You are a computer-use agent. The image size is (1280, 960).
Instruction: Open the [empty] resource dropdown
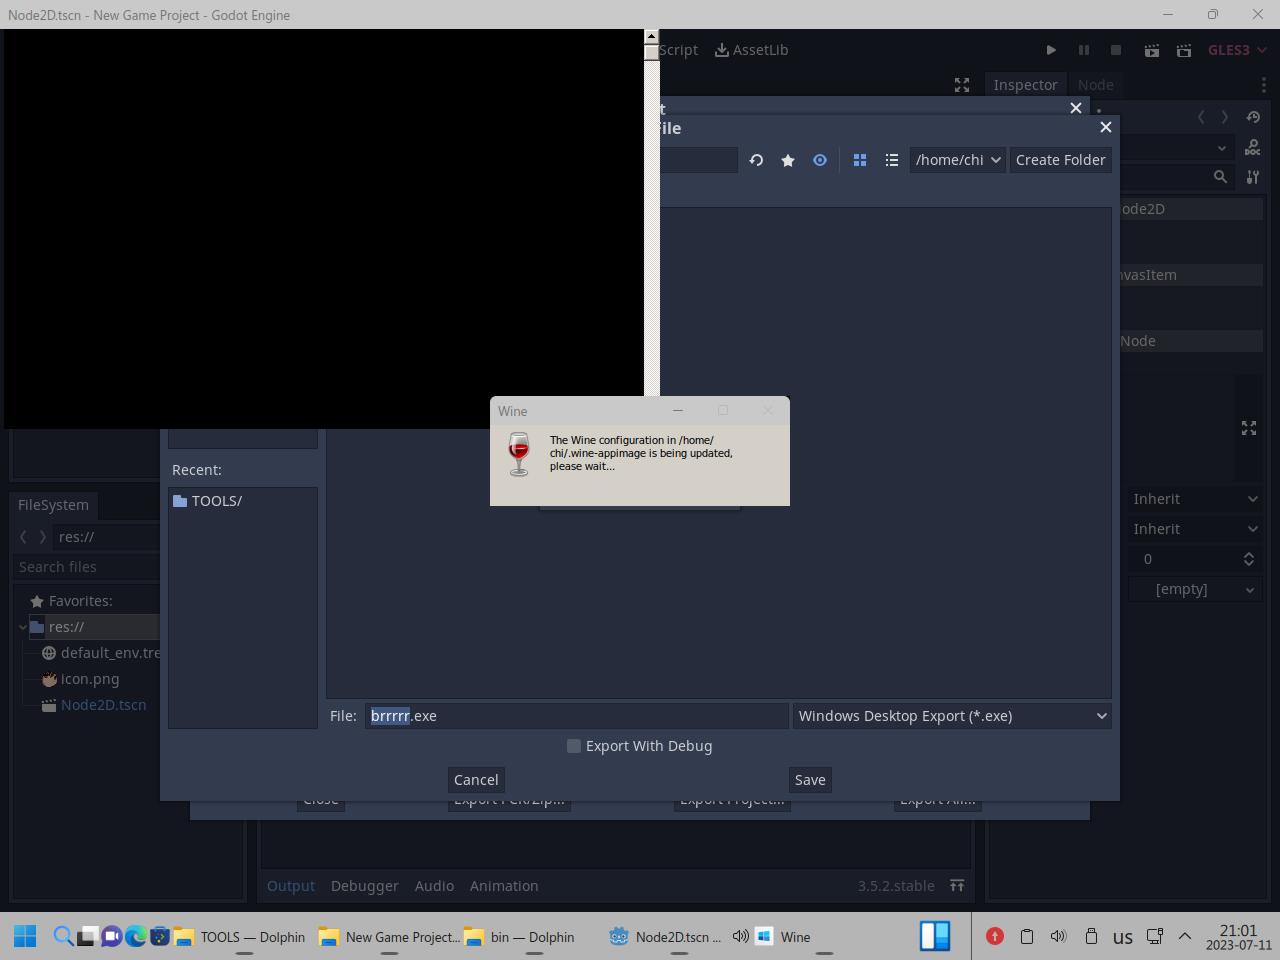[1195, 589]
